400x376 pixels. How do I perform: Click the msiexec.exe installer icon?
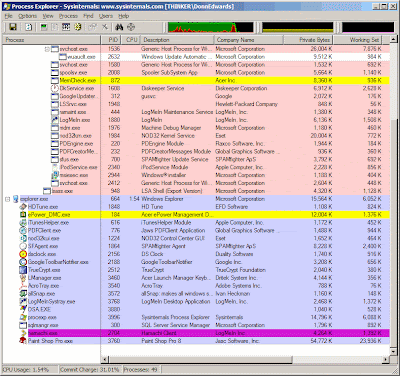[55, 175]
